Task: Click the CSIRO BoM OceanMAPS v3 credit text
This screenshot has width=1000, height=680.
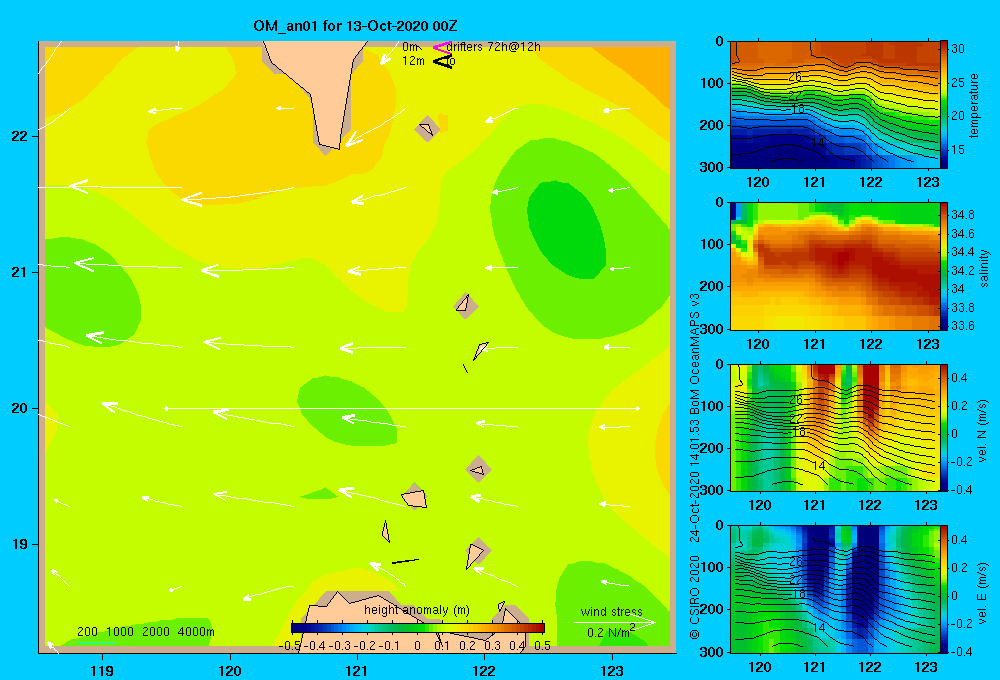Action: click(695, 466)
